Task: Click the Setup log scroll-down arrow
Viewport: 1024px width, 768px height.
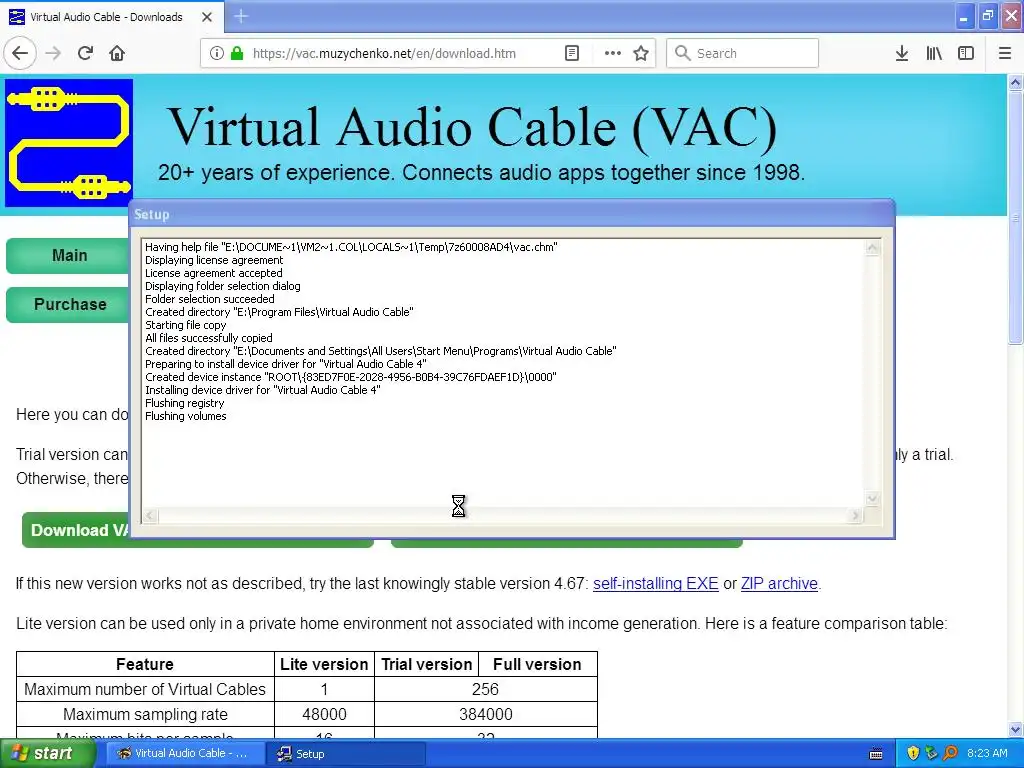Action: click(x=872, y=499)
